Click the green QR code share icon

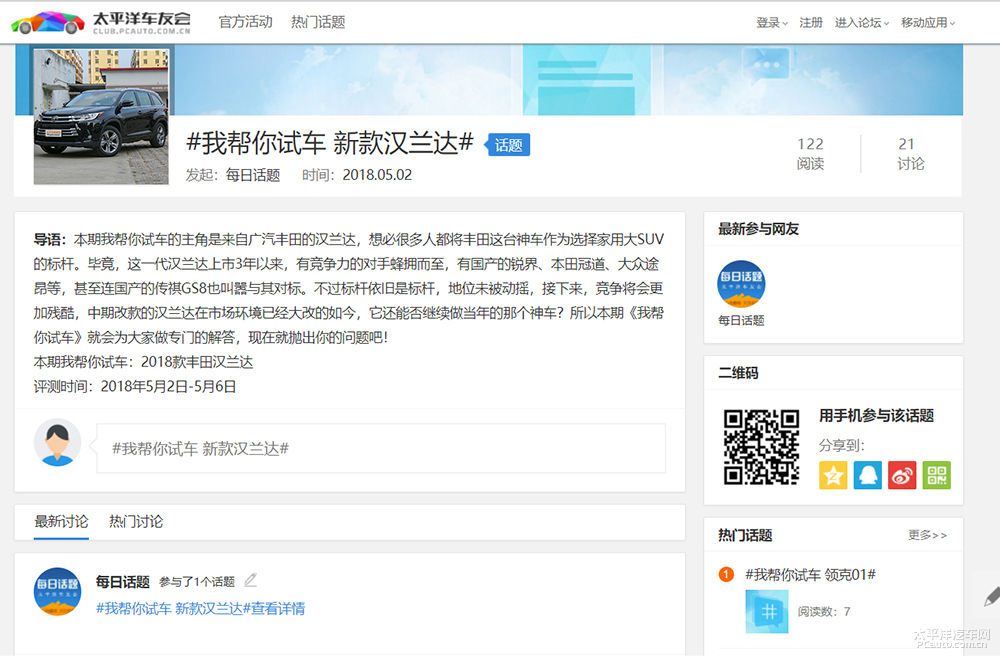pos(936,475)
